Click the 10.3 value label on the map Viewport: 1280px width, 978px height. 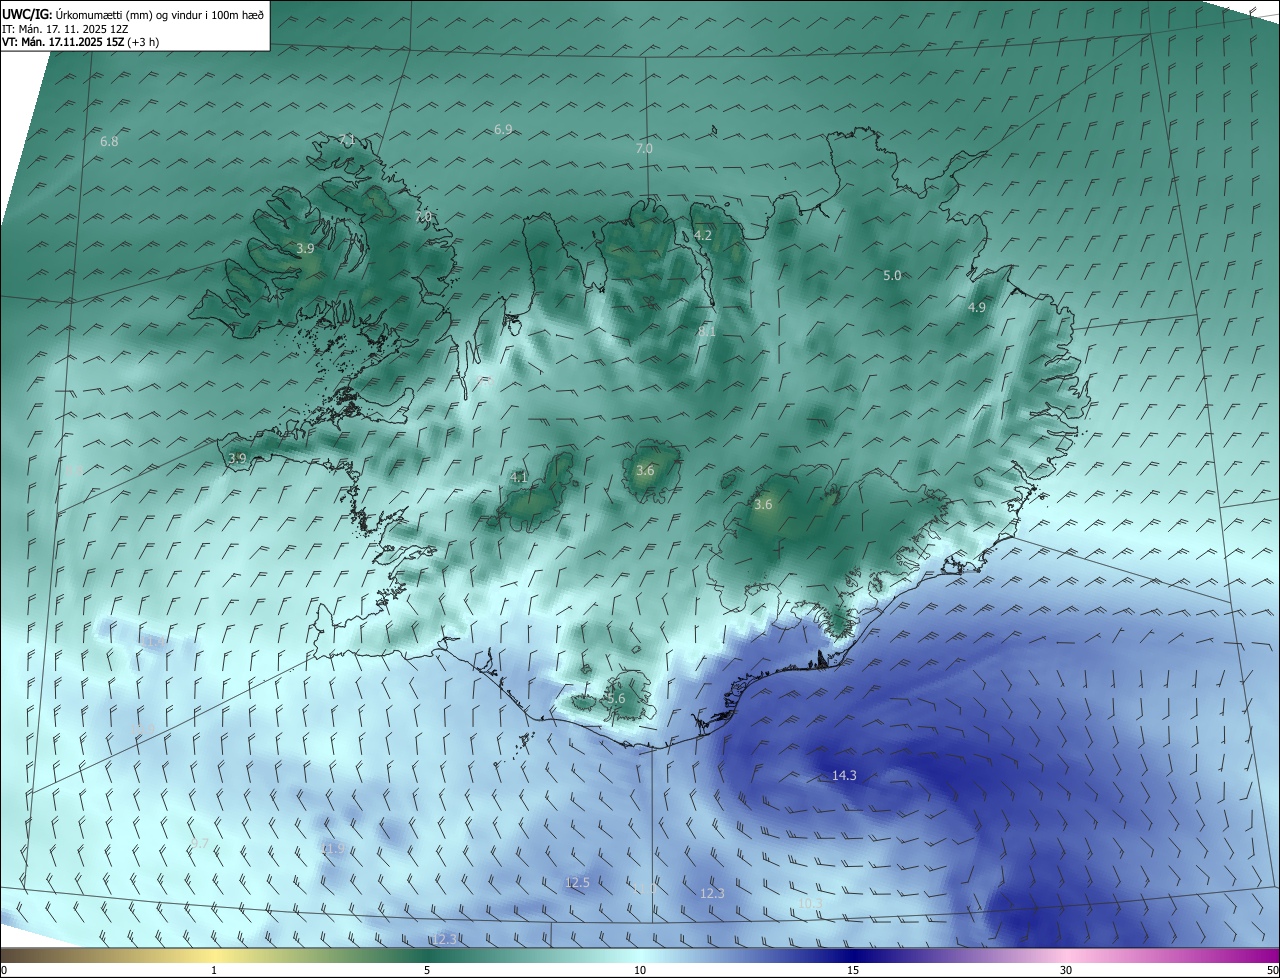(x=810, y=904)
